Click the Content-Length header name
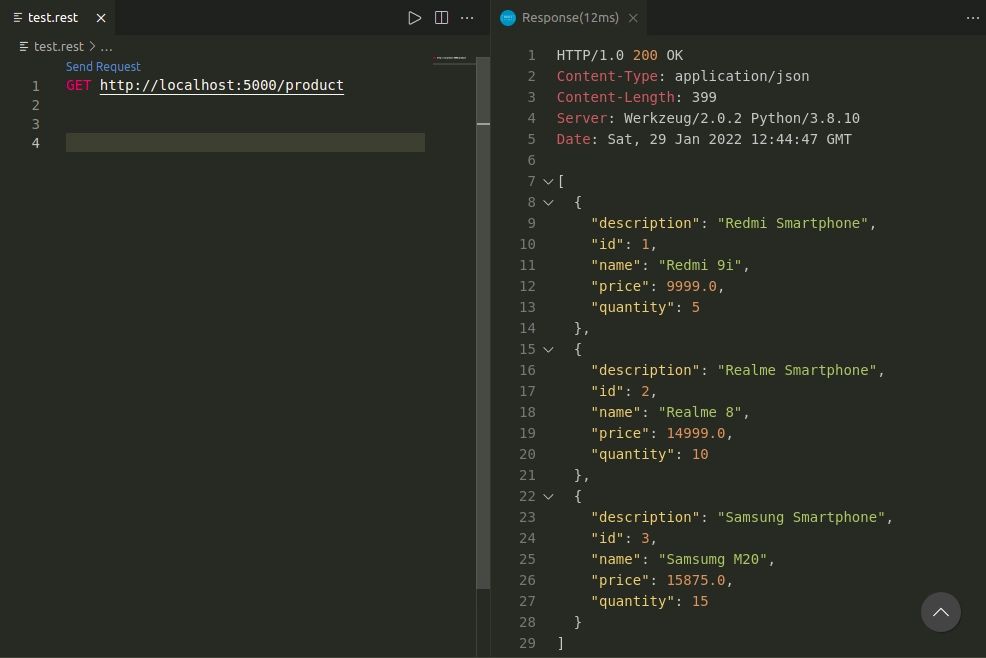 [x=615, y=97]
